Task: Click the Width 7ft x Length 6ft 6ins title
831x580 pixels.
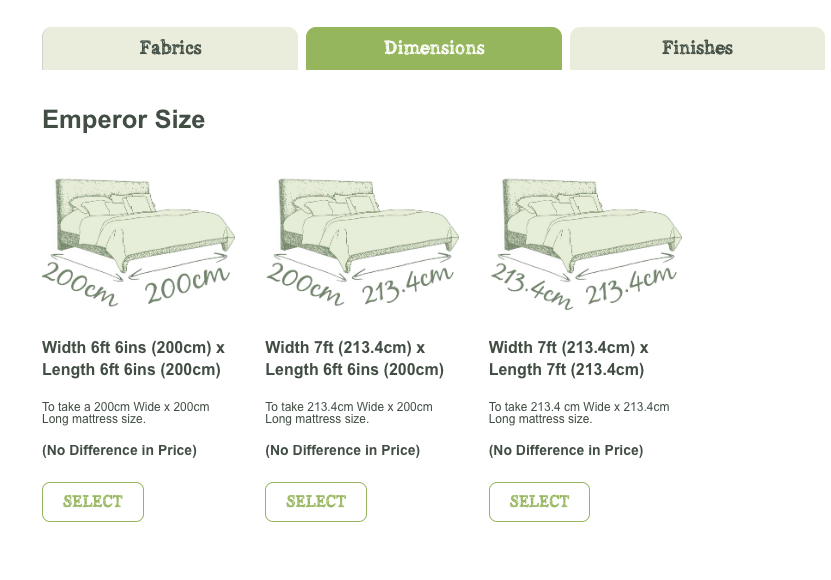Action: click(354, 359)
